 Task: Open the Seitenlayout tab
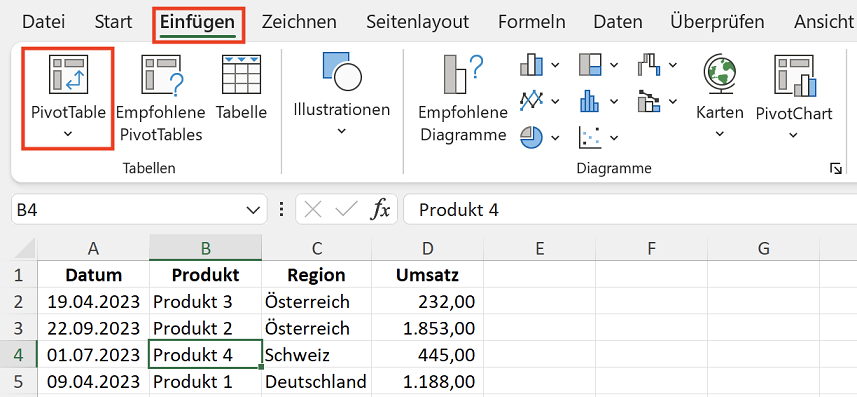[418, 22]
